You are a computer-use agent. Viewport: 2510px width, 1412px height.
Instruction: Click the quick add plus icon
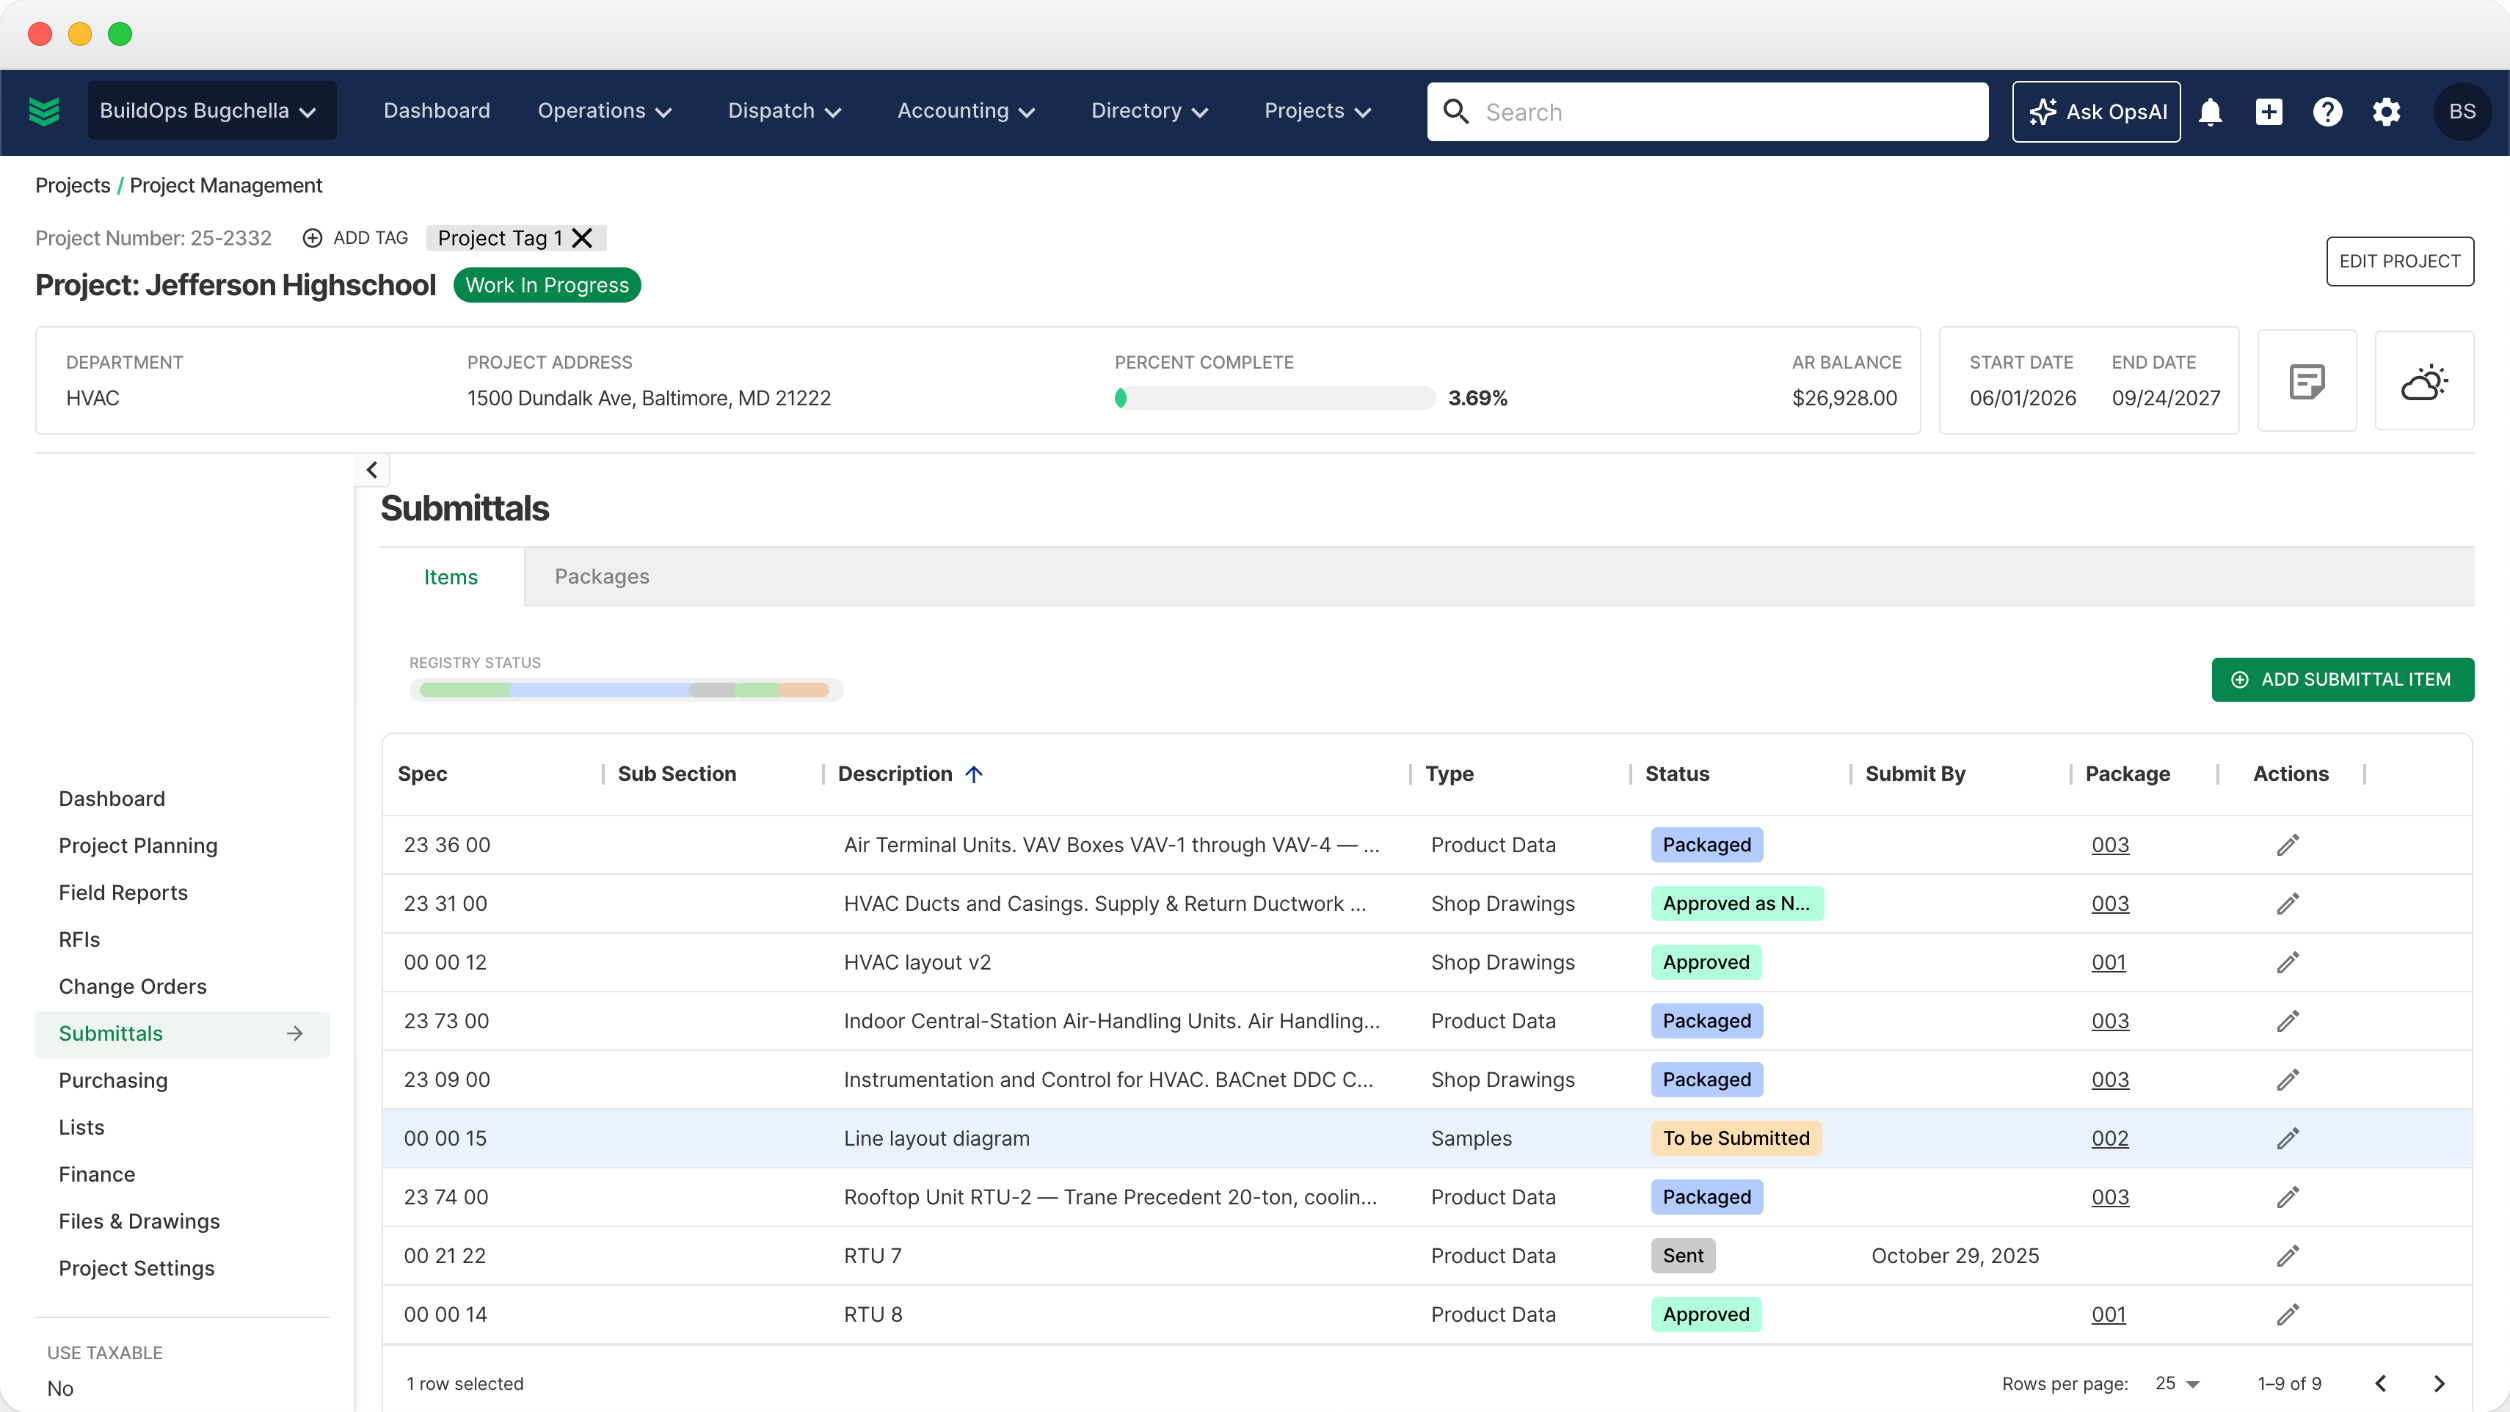click(x=2269, y=112)
